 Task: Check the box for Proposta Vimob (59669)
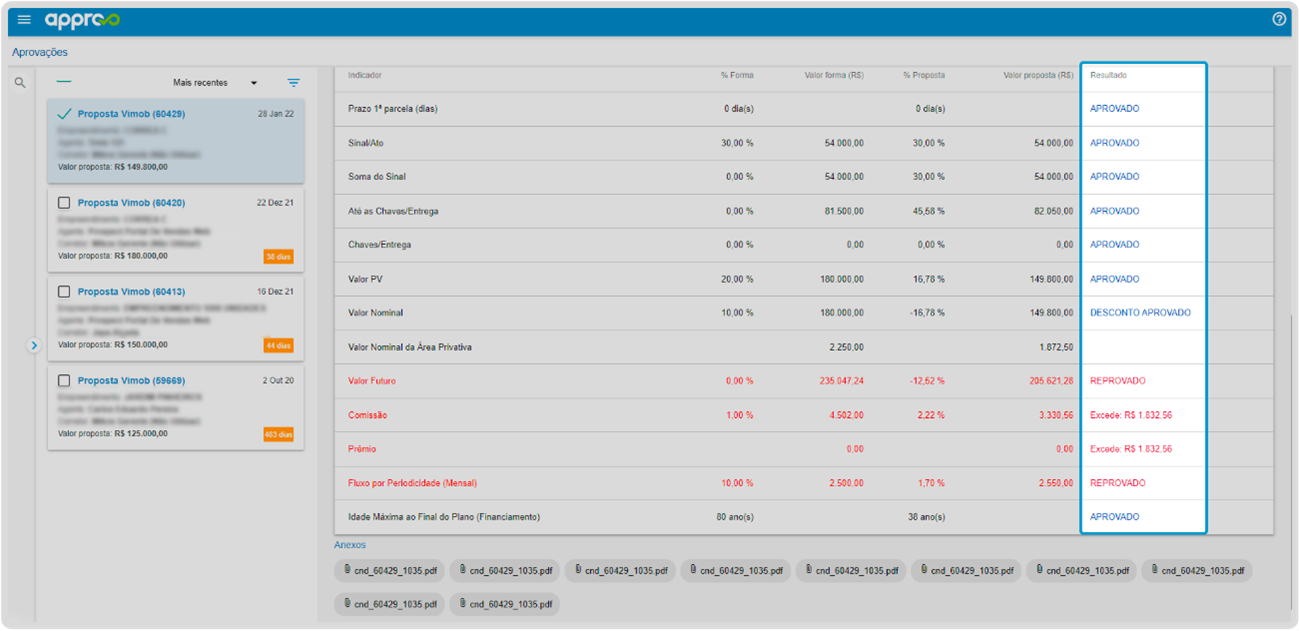[64, 381]
